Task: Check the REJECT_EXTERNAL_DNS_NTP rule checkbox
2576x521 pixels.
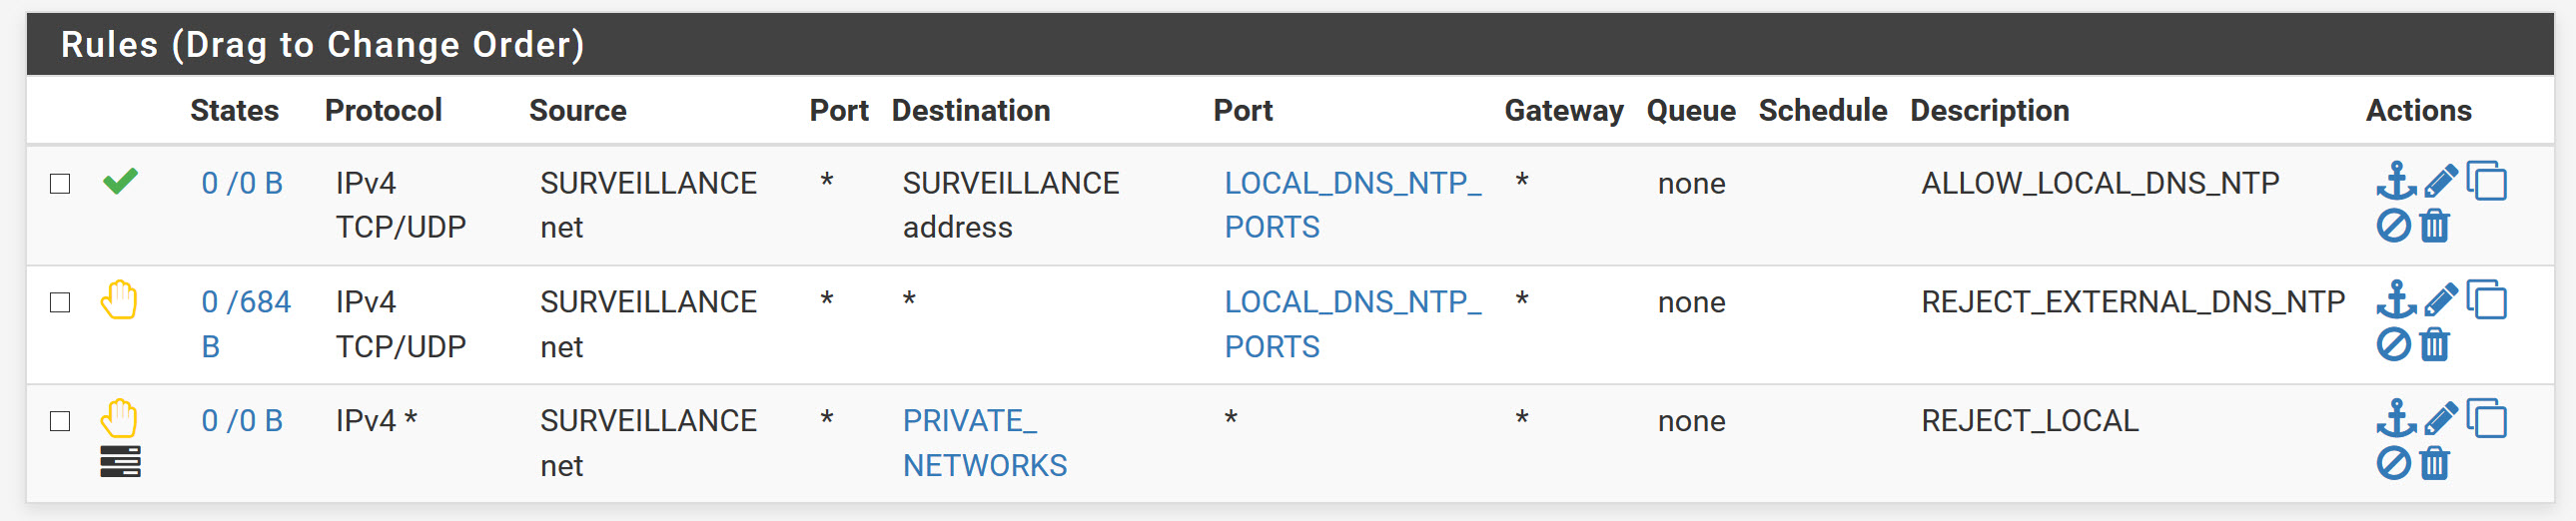Action: pos(60,302)
